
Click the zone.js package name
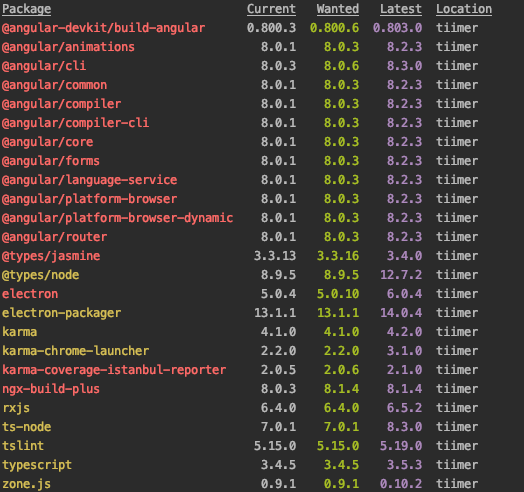coord(26,484)
